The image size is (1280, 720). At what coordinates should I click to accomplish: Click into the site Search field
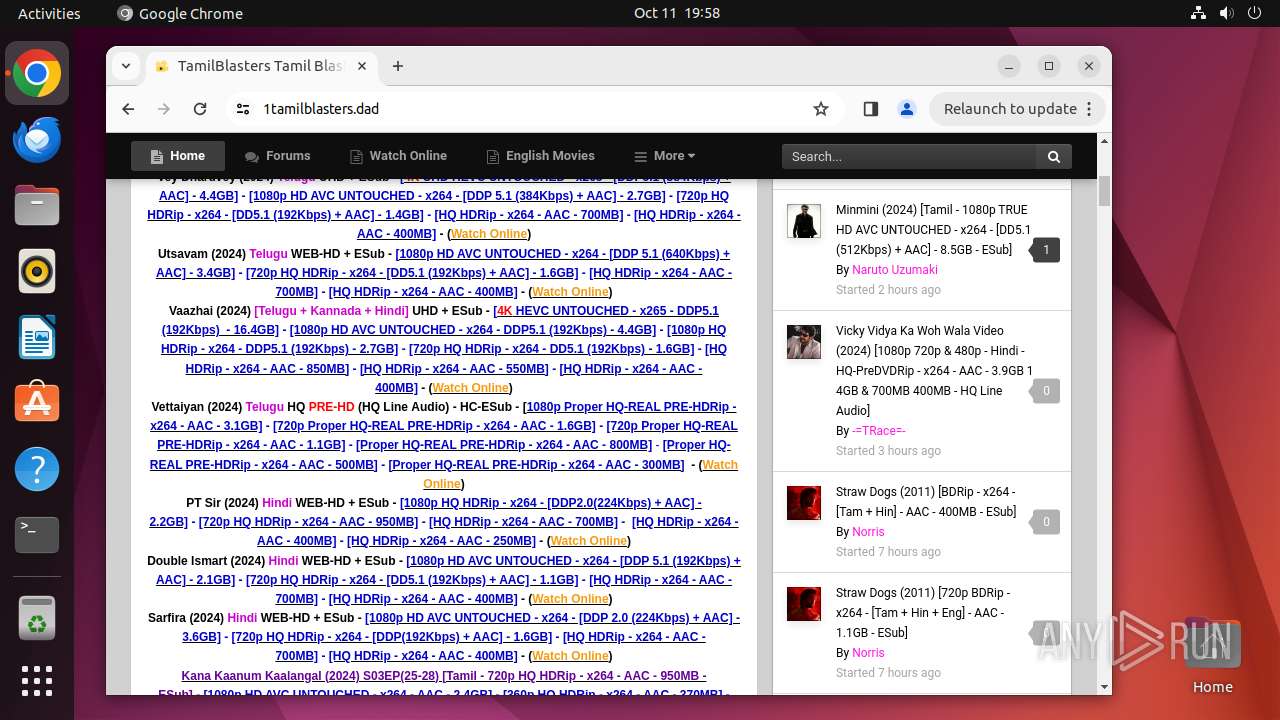point(910,156)
